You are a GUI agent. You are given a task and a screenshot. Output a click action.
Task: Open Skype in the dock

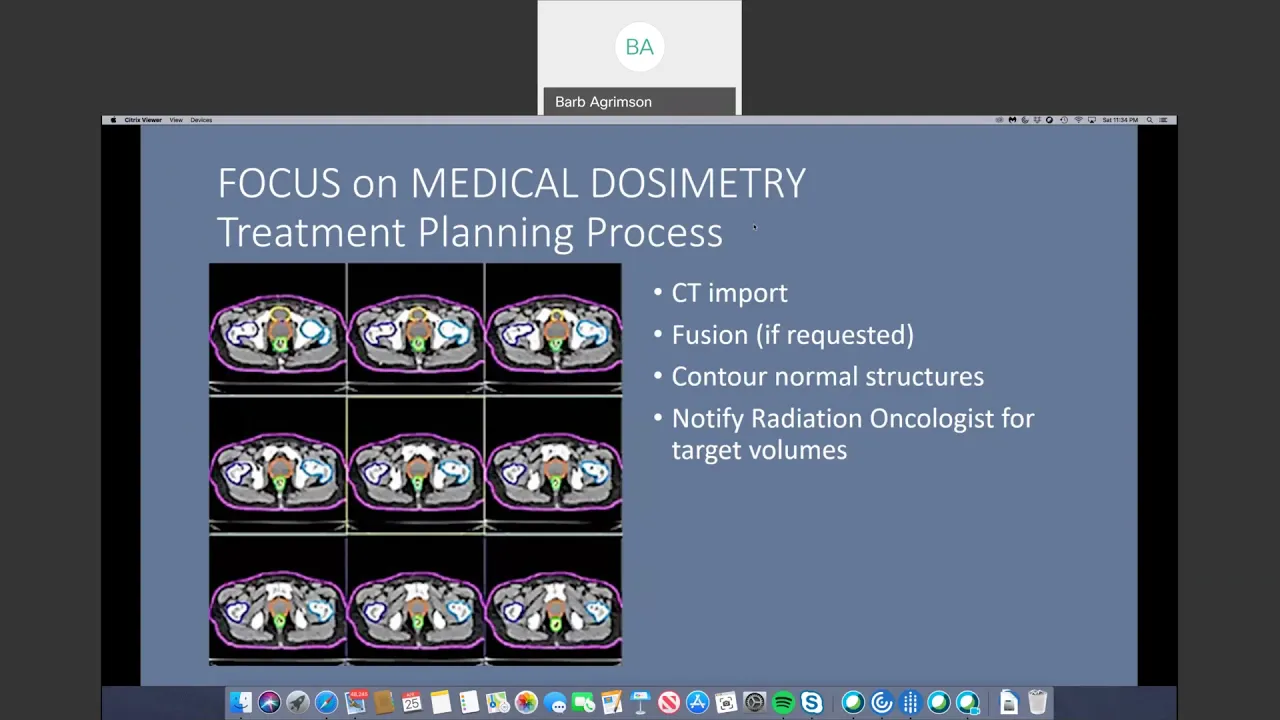(812, 703)
